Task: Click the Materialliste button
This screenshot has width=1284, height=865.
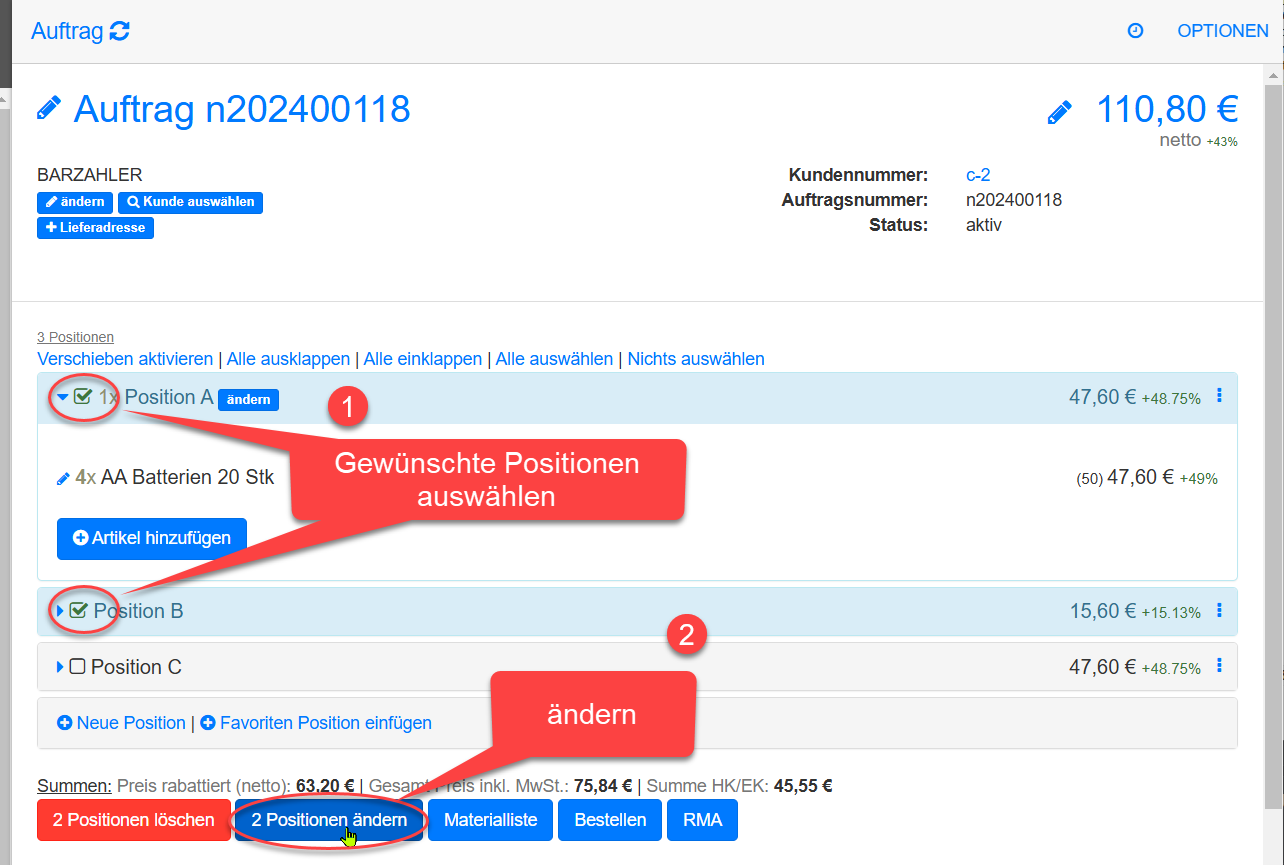Action: pyautogui.click(x=490, y=820)
